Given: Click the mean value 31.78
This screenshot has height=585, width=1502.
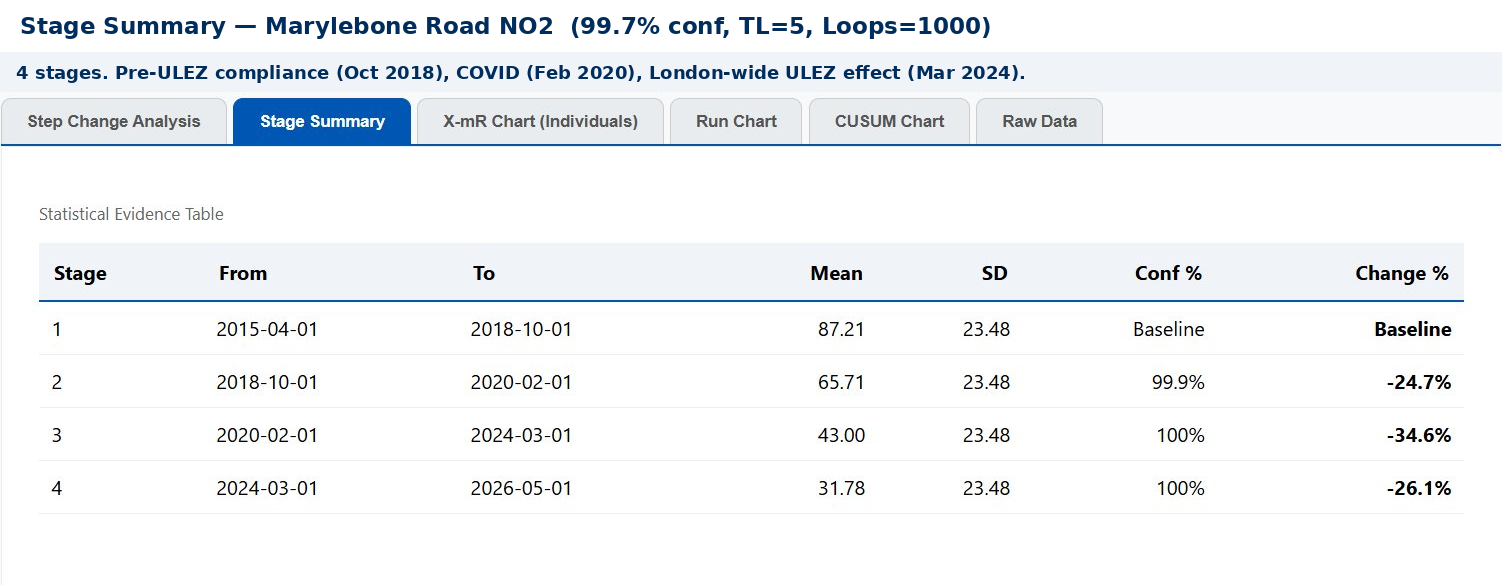Looking at the screenshot, I should (840, 488).
